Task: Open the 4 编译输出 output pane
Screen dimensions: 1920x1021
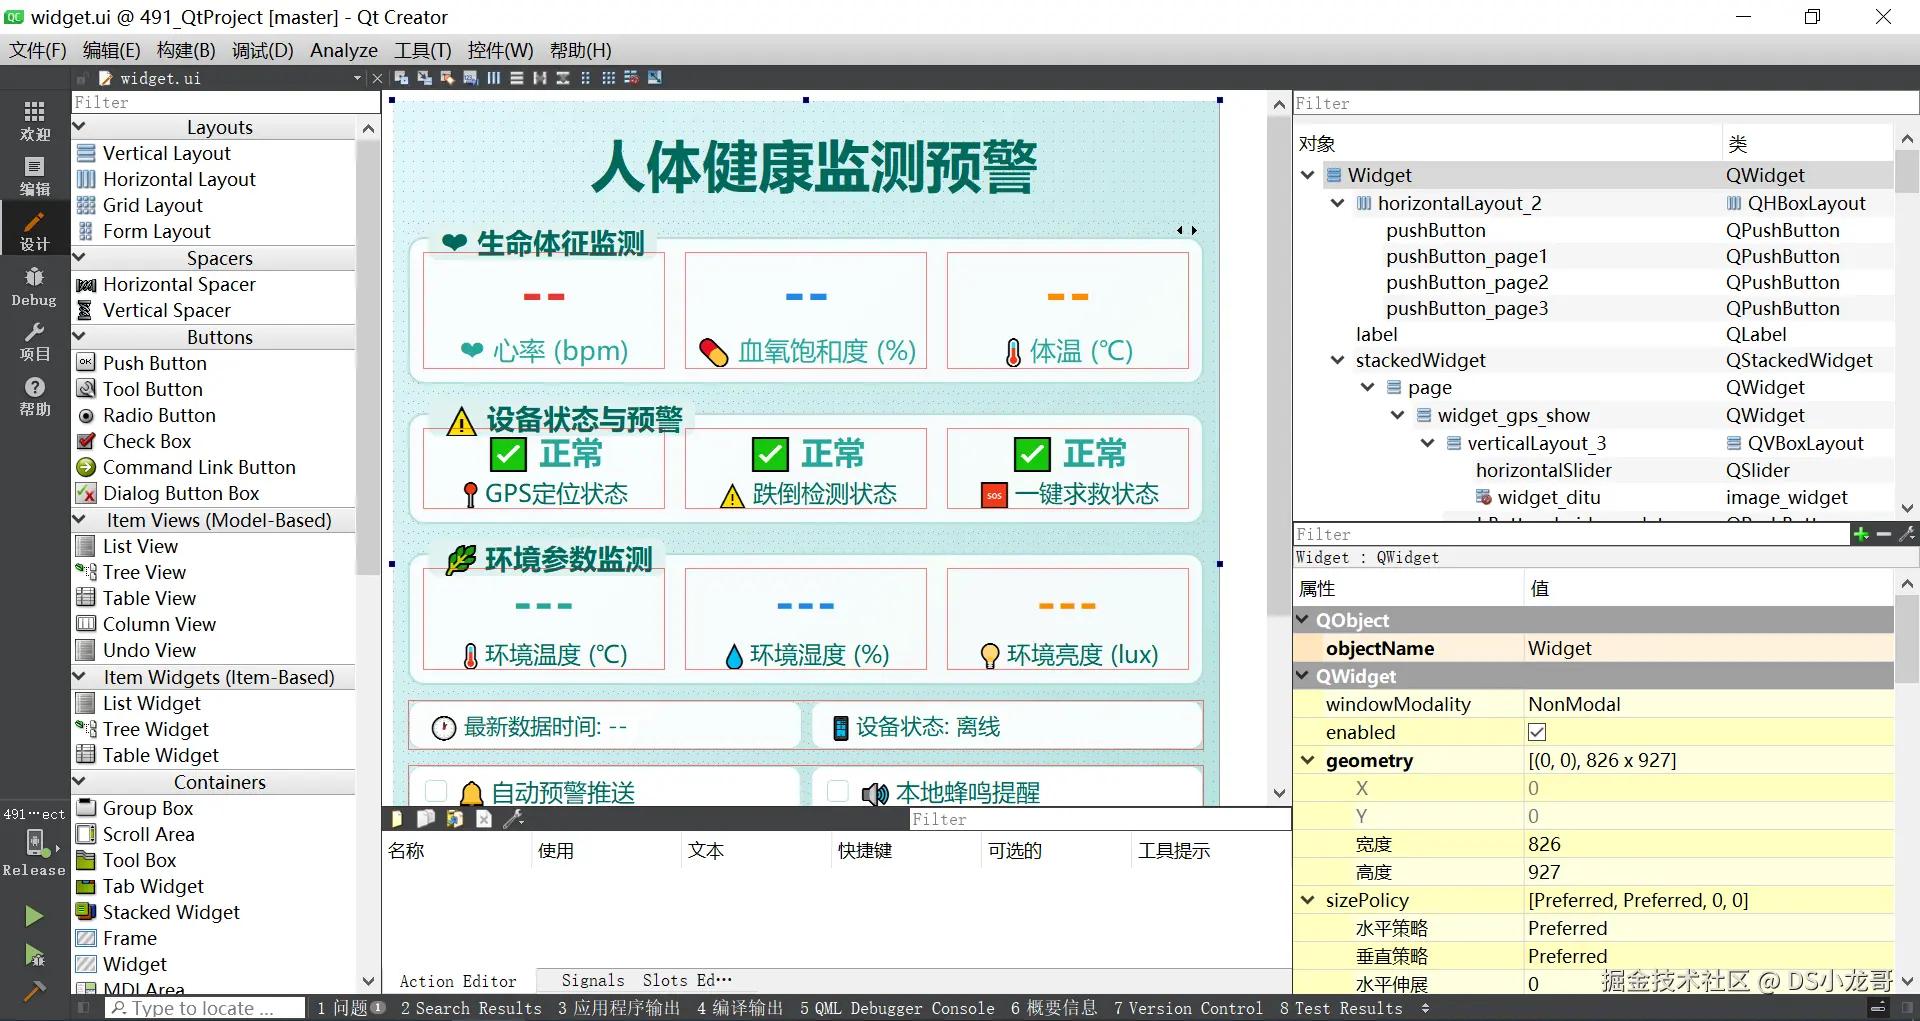Action: 740,1008
